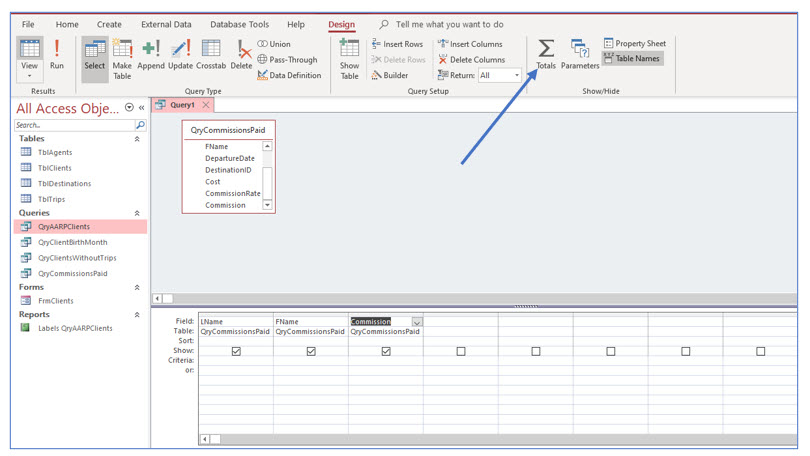
Task: Open the FrmClients form
Action: [x=55, y=301]
